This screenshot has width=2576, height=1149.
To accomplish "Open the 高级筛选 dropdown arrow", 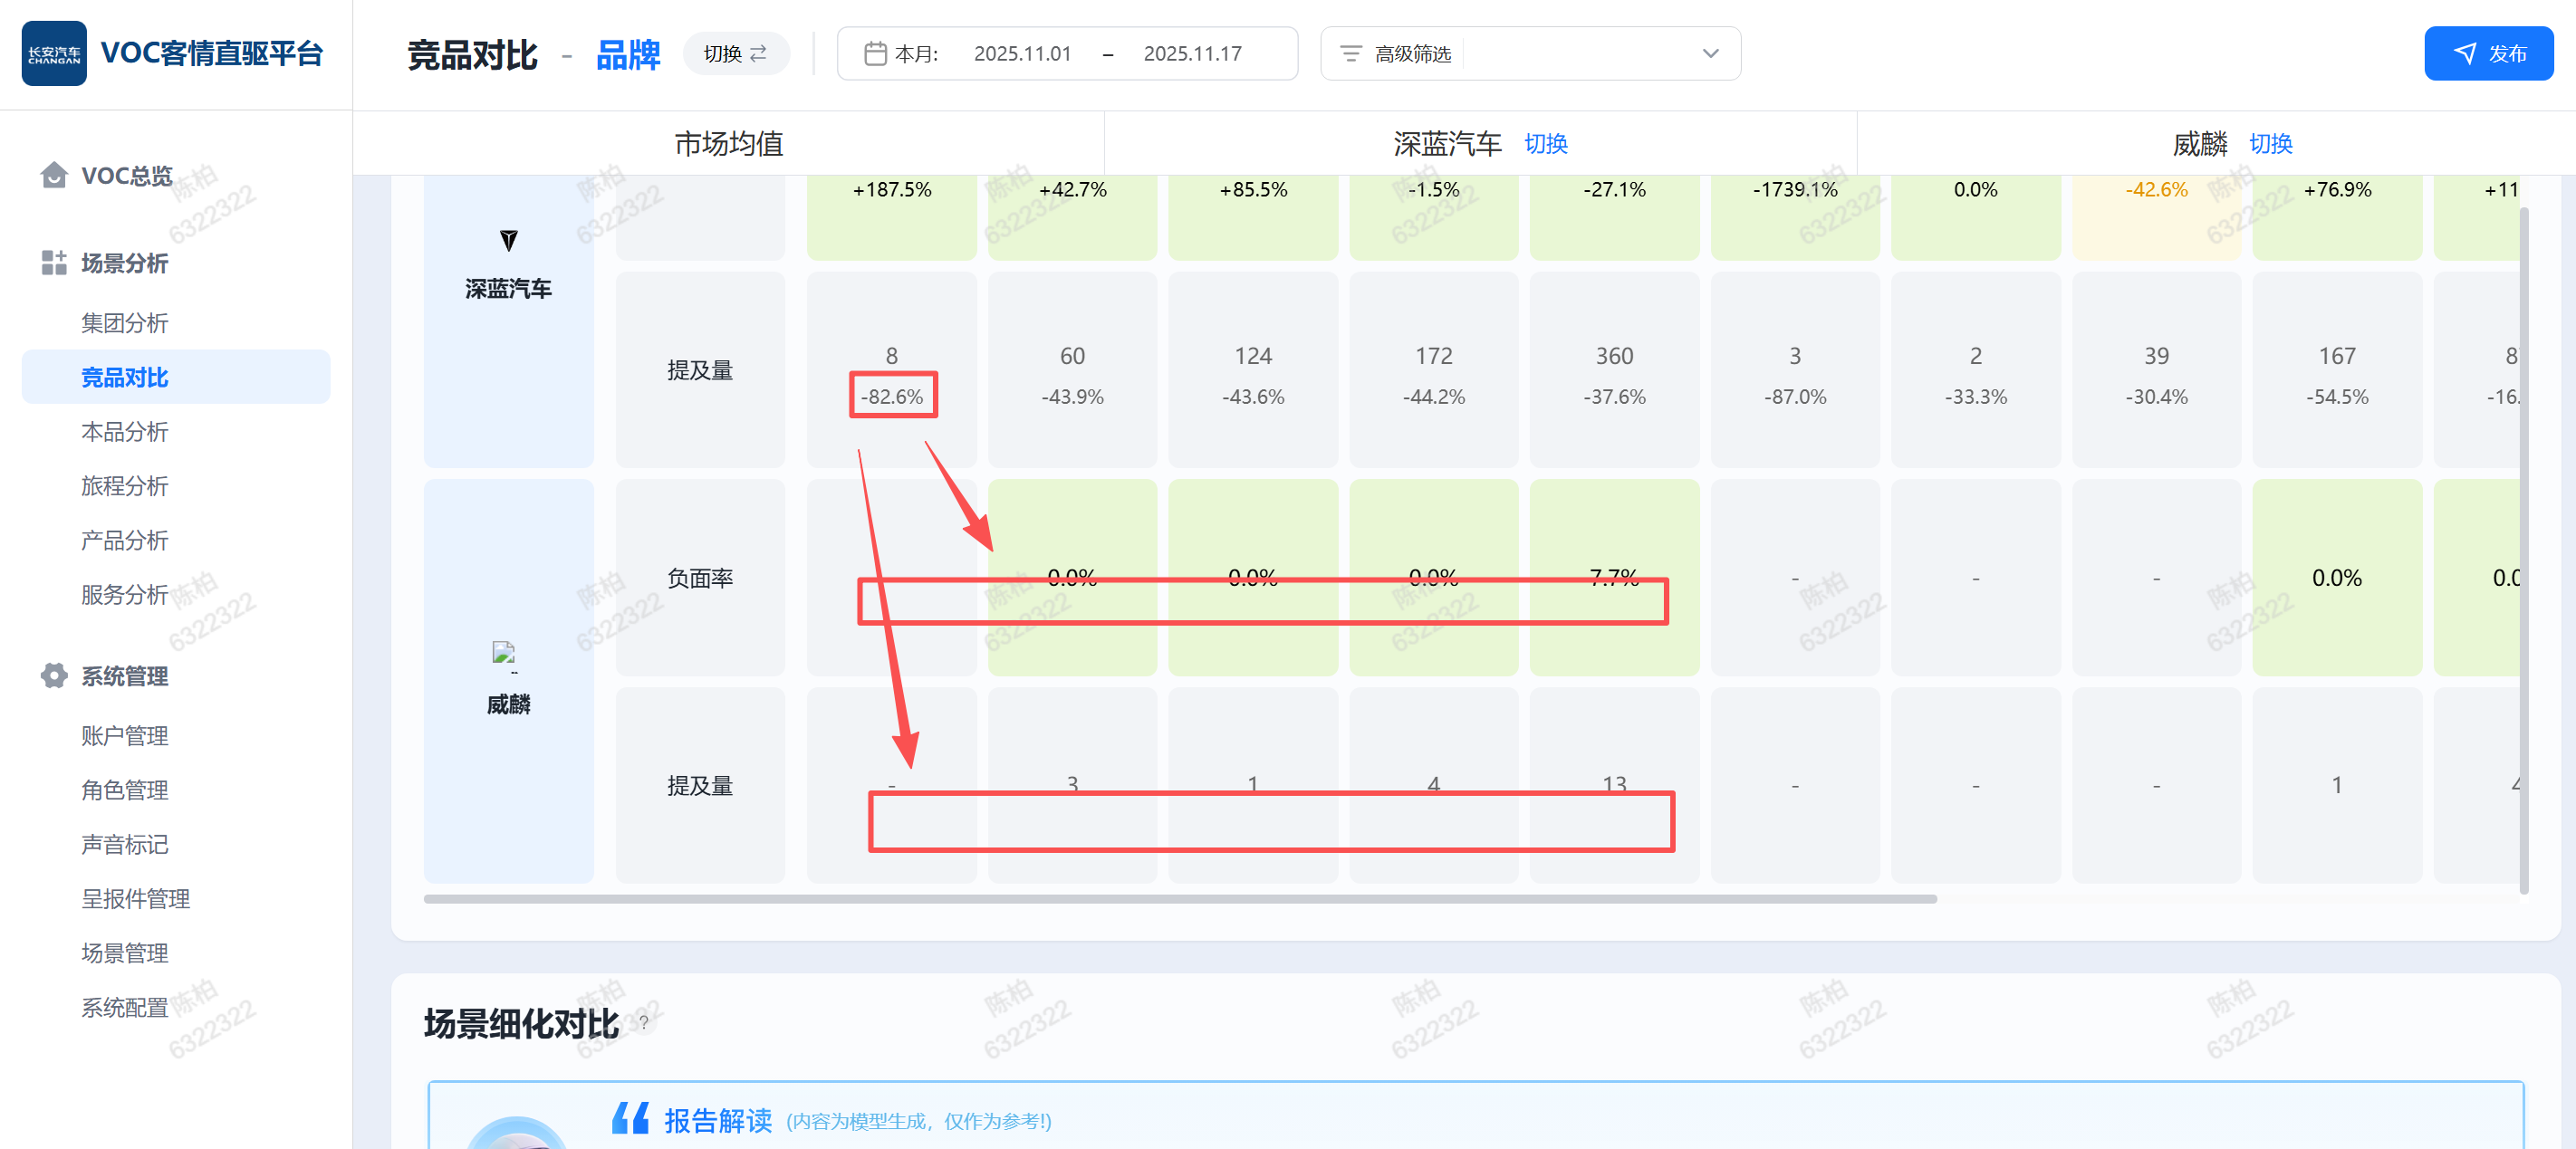I will (1710, 54).
